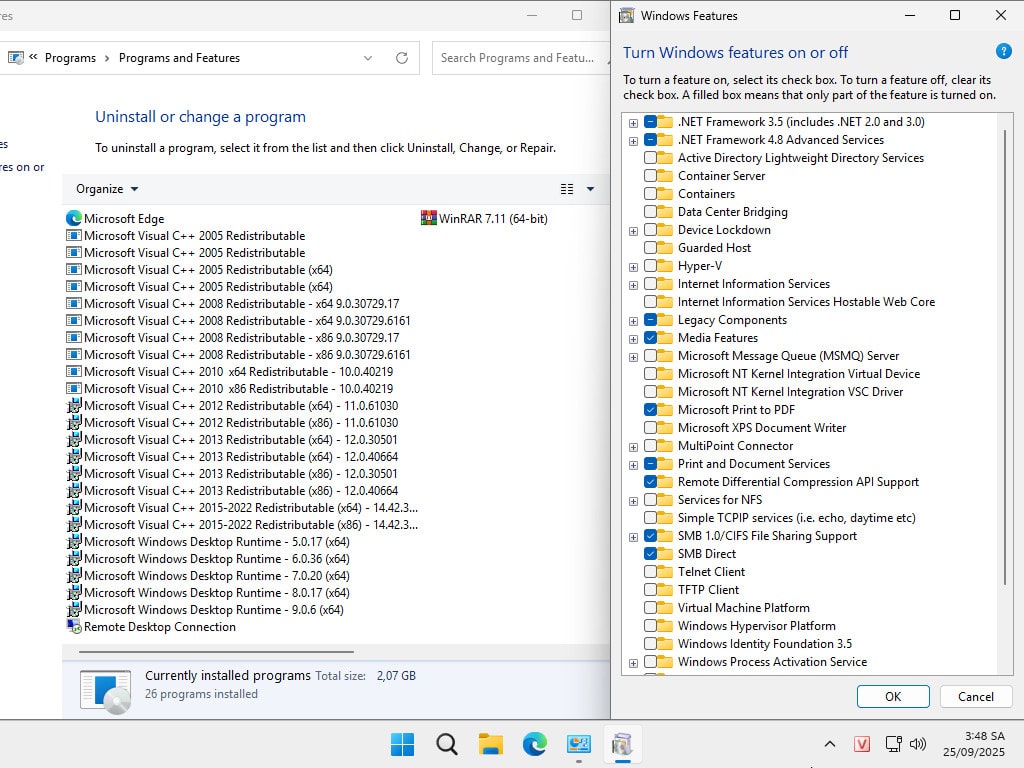Select Remote Desktop Connection icon in list
Image resolution: width=1024 pixels, height=768 pixels.
73,627
